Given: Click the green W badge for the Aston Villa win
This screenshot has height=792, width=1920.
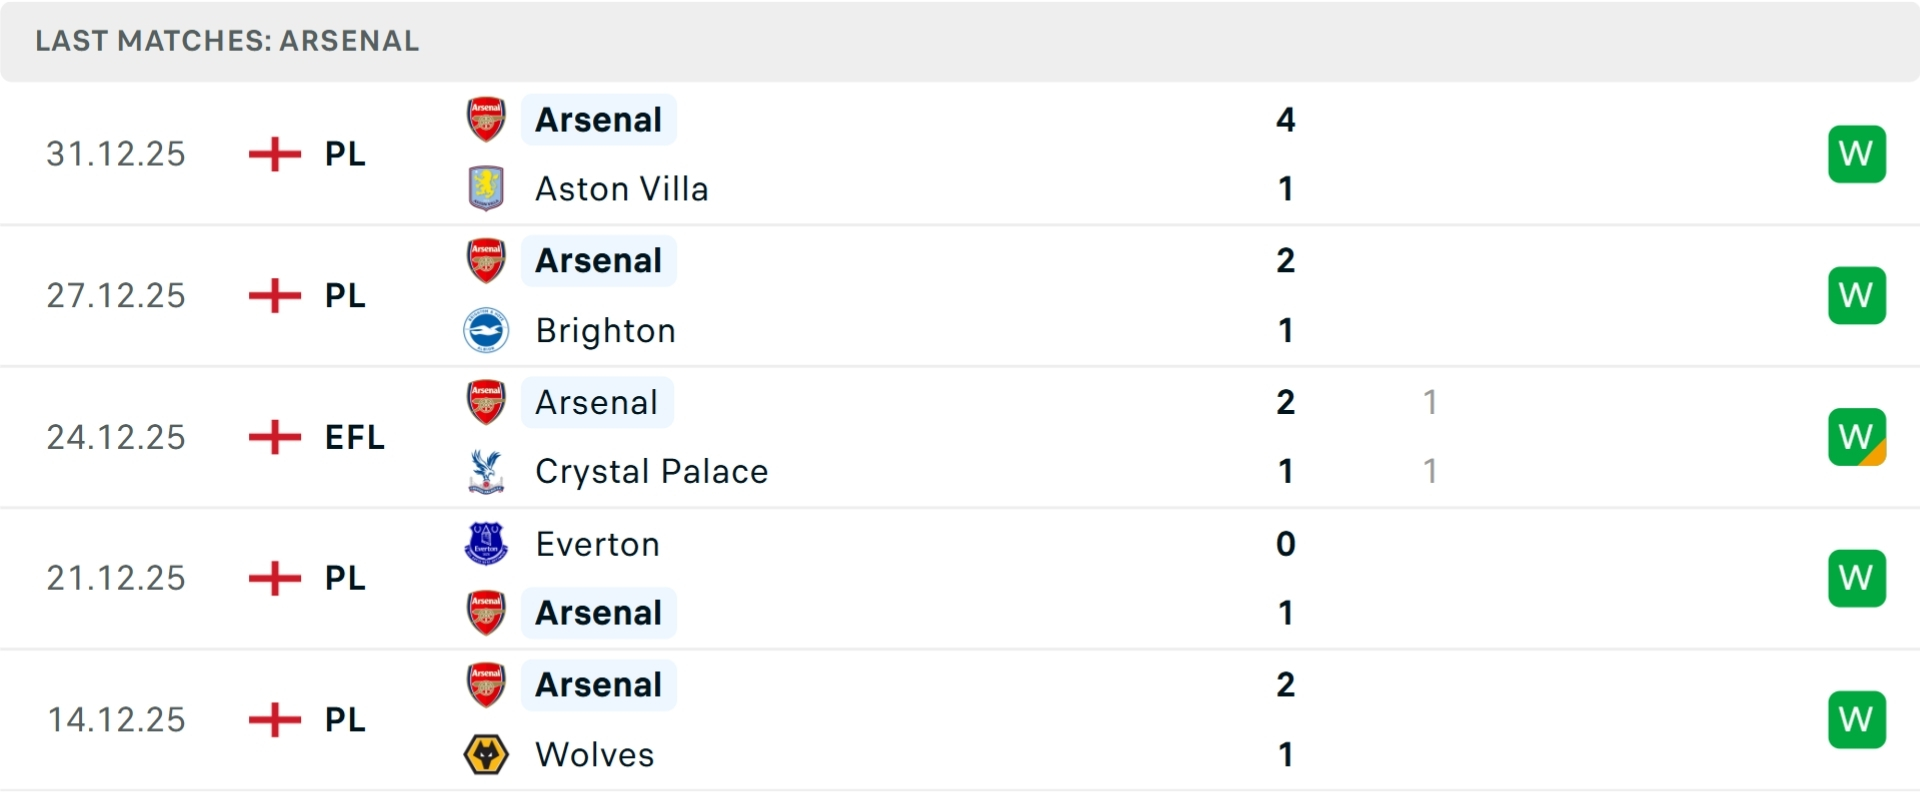Looking at the screenshot, I should tap(1857, 154).
